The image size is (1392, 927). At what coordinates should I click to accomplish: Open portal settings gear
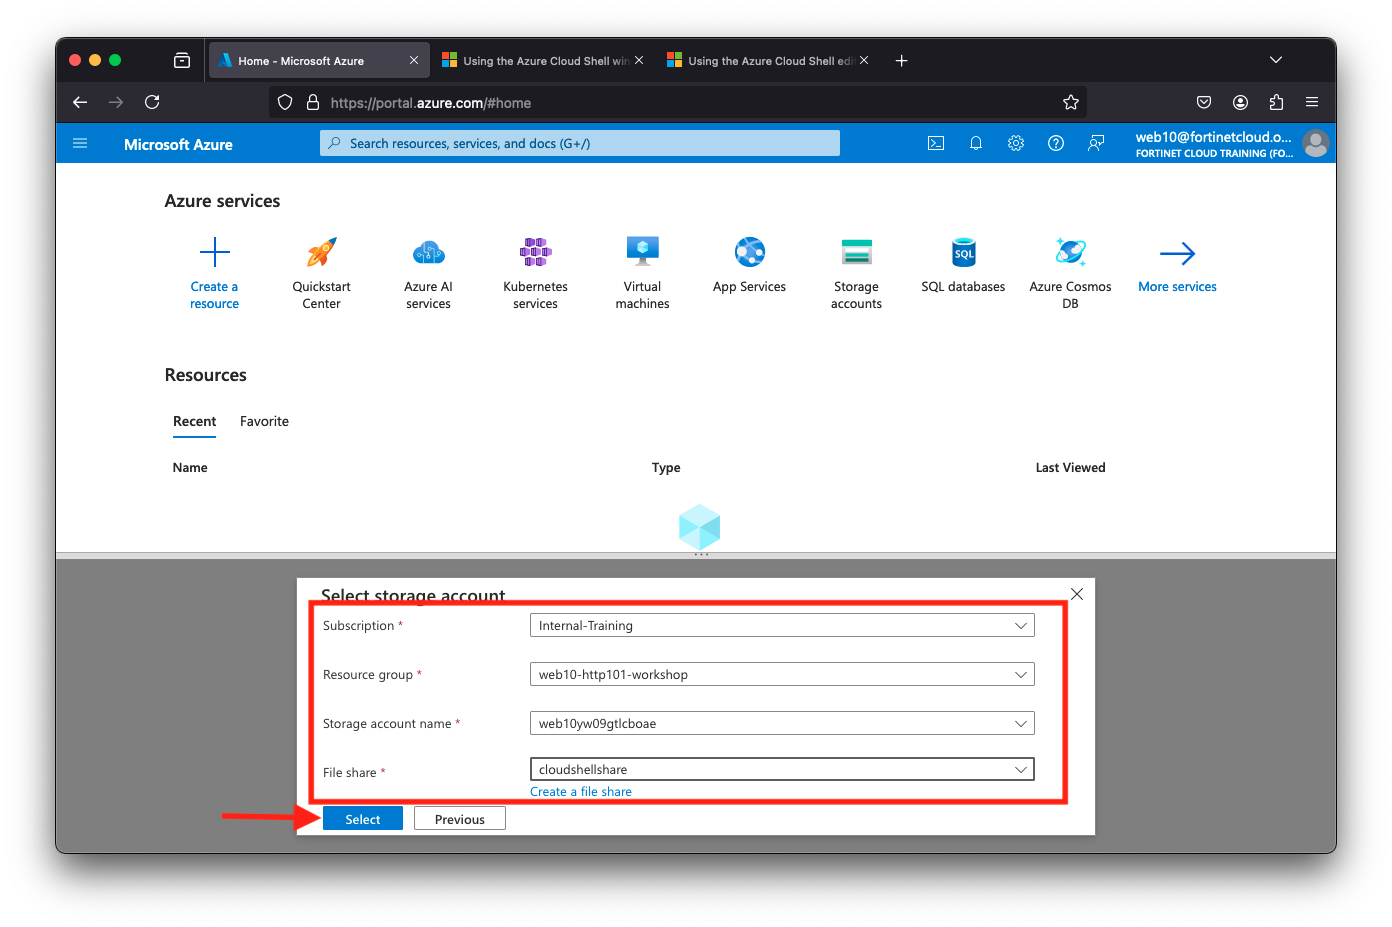[1016, 143]
